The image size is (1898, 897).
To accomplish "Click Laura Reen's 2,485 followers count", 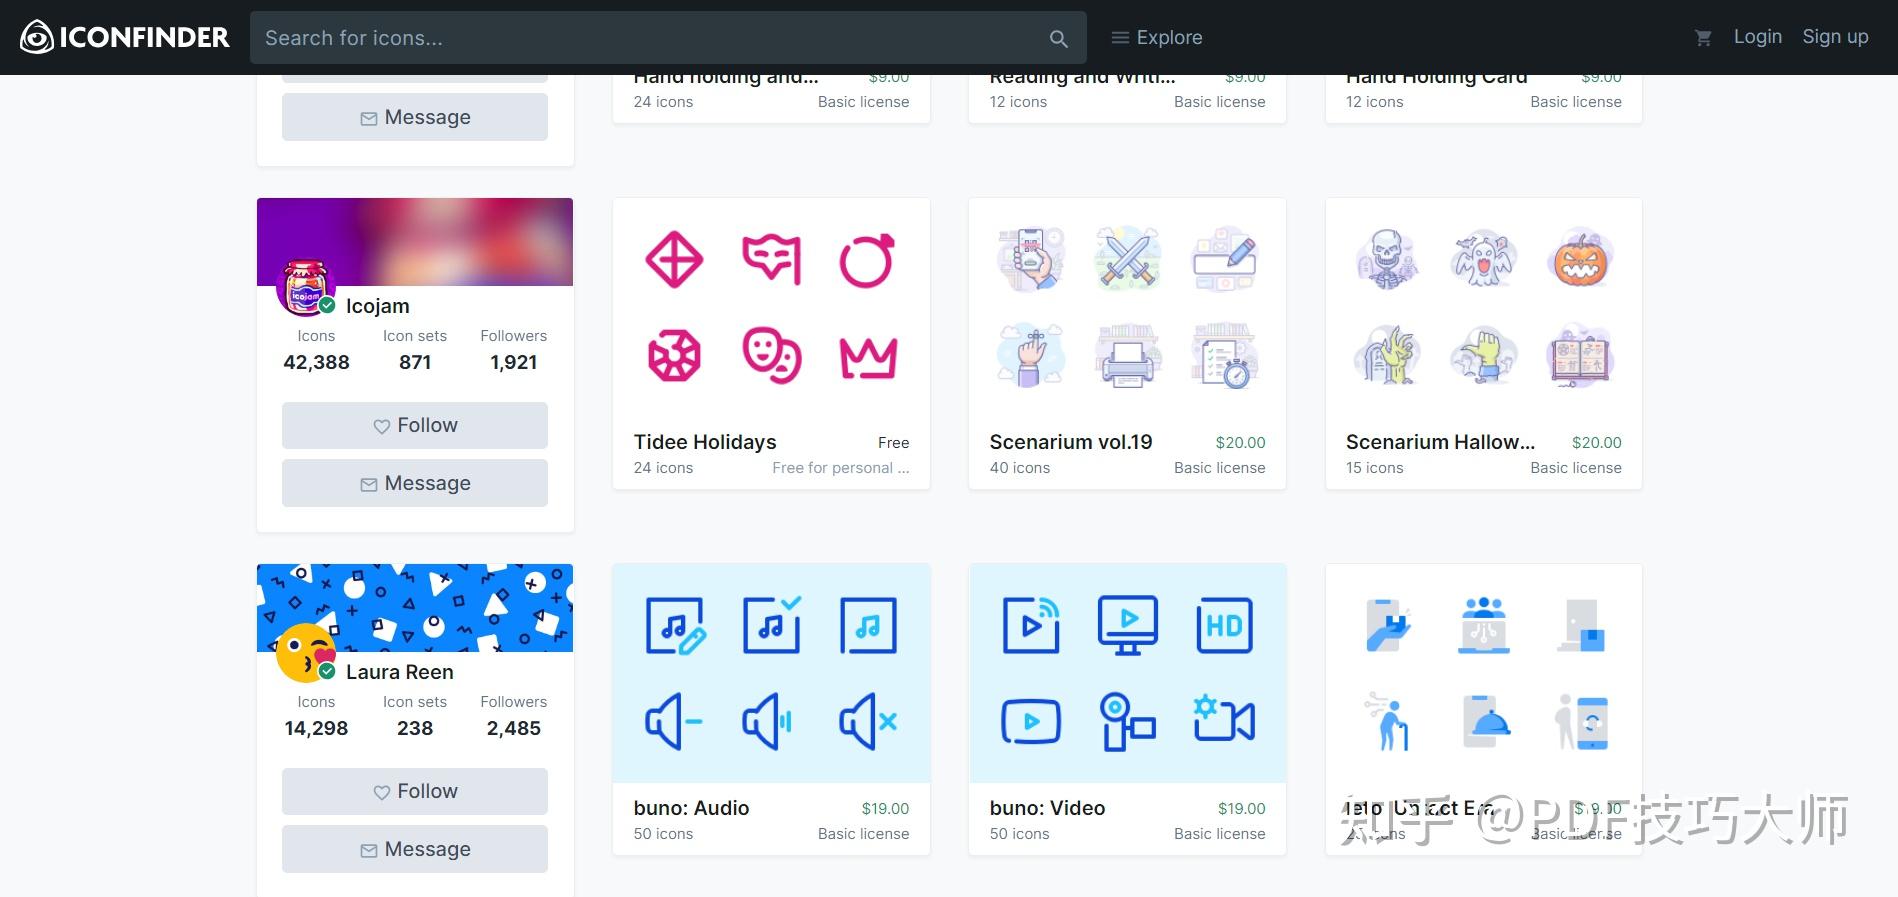I will point(514,728).
